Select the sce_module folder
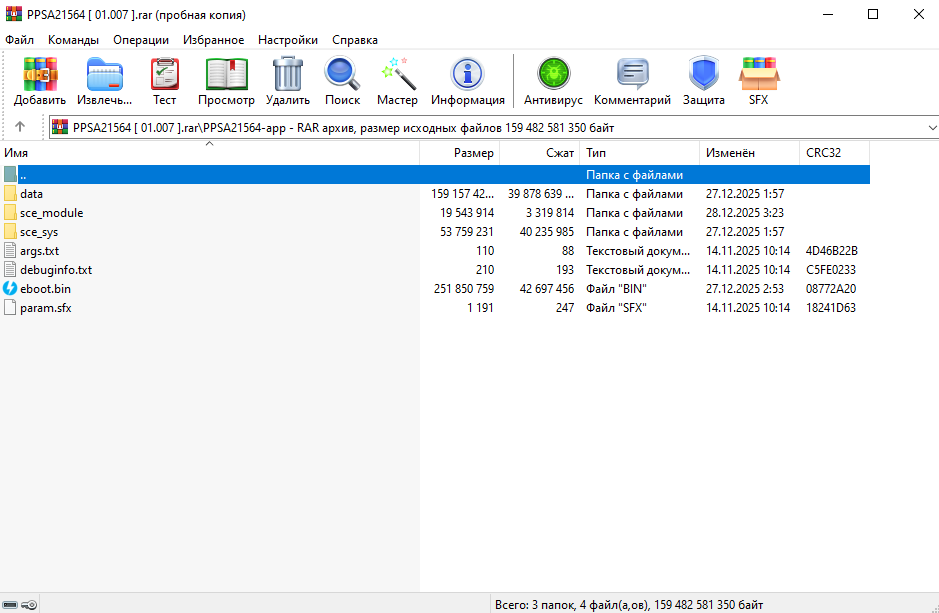This screenshot has width=939, height=613. (51, 213)
